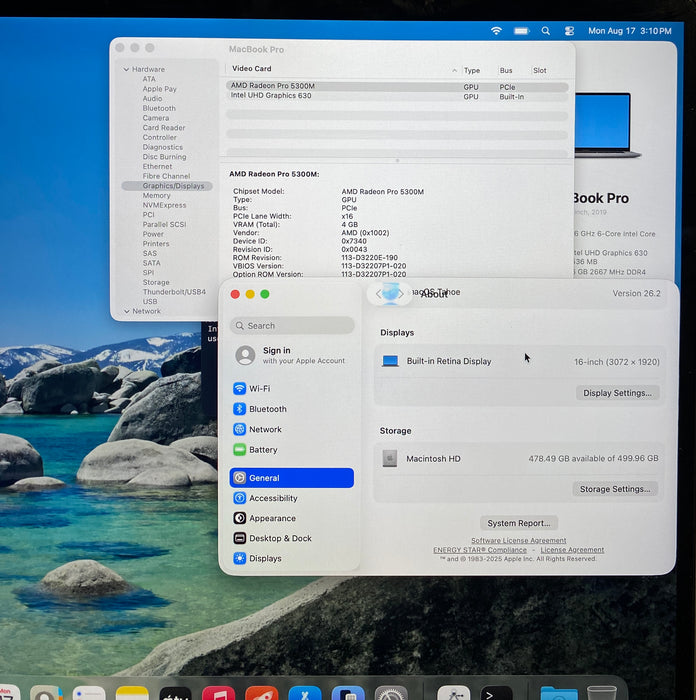Open the ENERGY STAR Compliance link

(x=479, y=550)
